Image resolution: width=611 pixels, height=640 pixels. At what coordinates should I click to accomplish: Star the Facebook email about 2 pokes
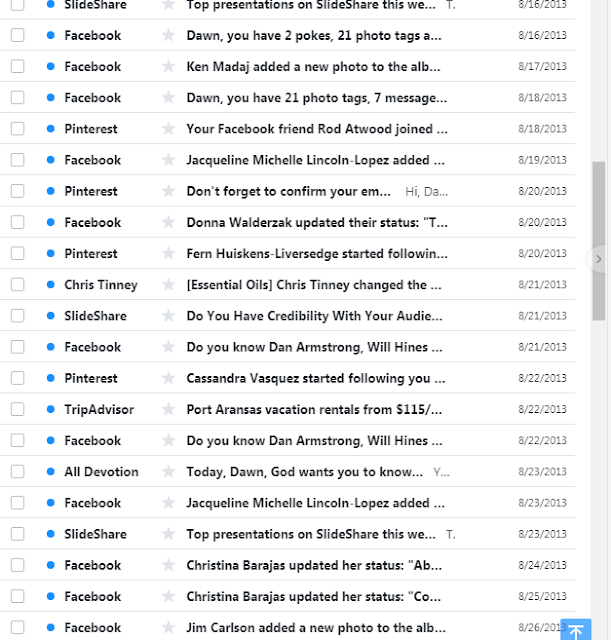coord(168,35)
